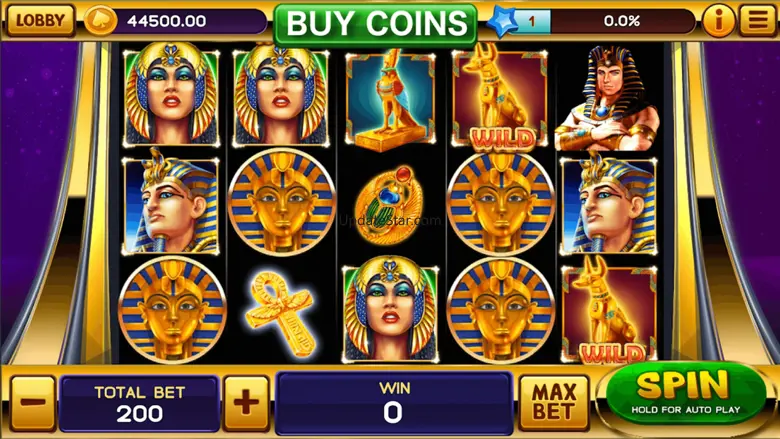Click the blue star level icon
780x439 pixels.
point(502,21)
